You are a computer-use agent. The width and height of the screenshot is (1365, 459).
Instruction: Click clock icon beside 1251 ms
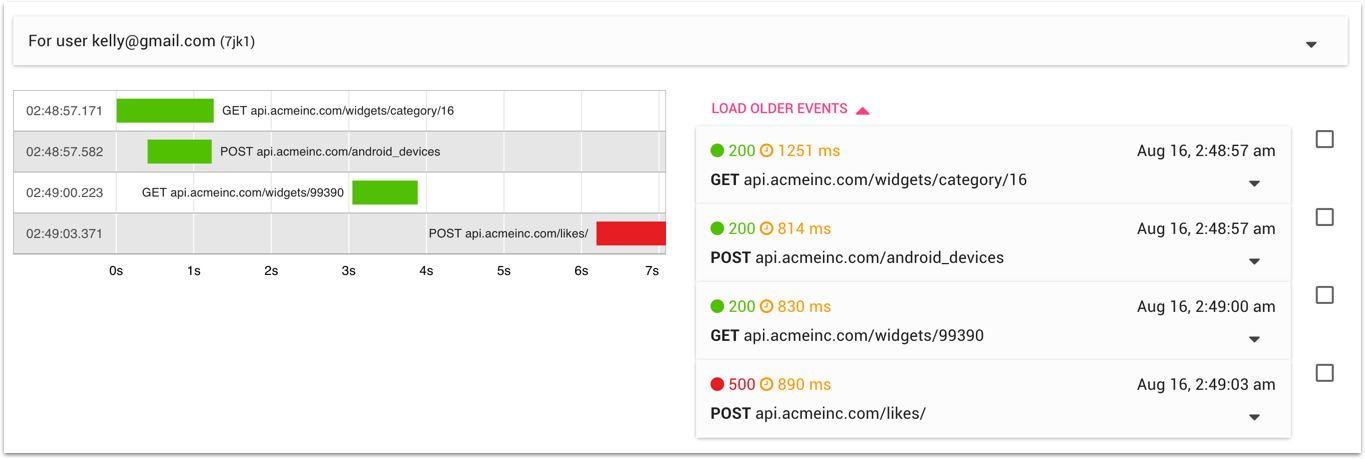[x=767, y=151]
